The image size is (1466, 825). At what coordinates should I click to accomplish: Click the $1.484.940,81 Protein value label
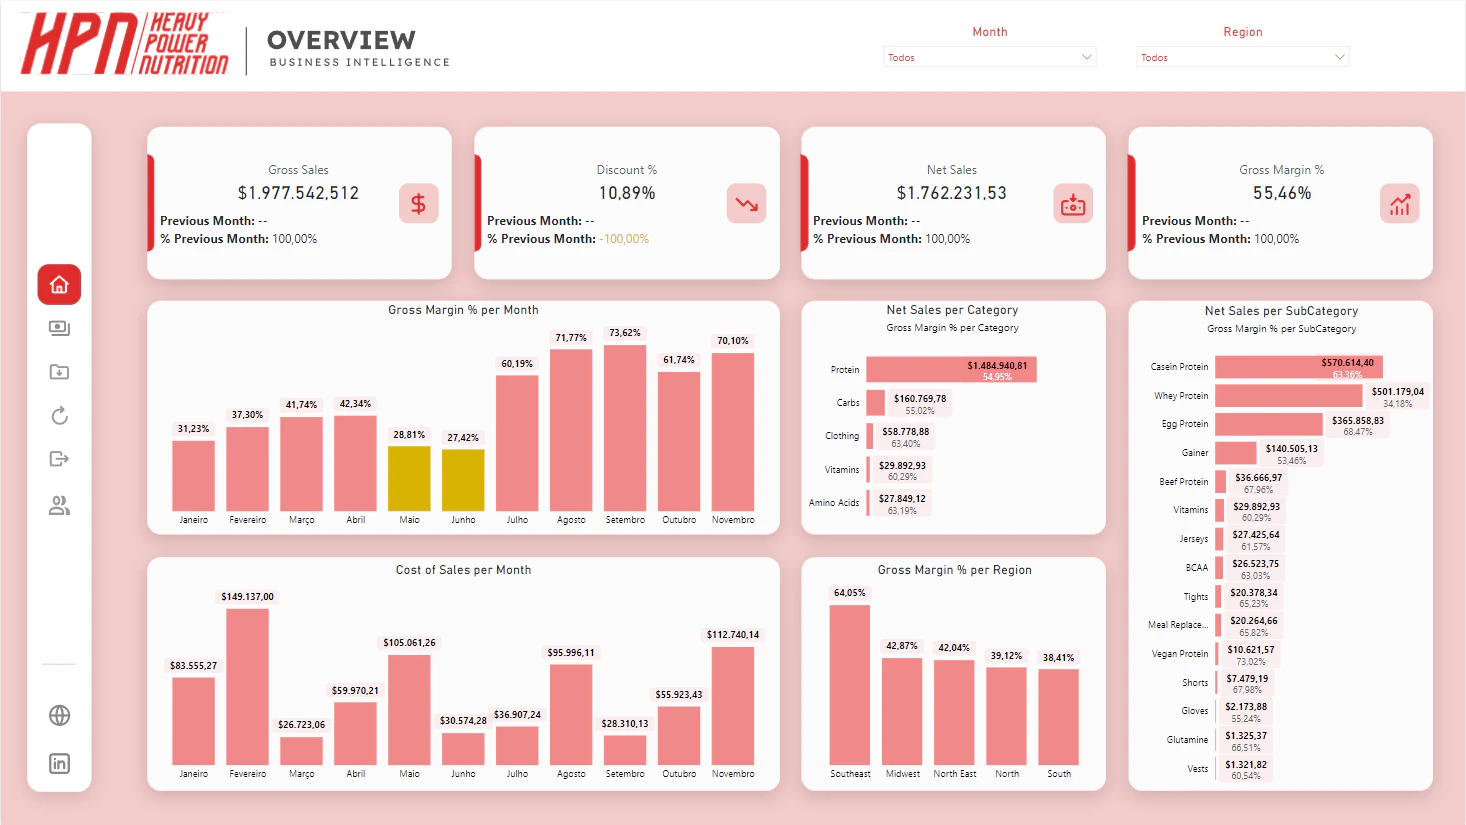tap(997, 365)
